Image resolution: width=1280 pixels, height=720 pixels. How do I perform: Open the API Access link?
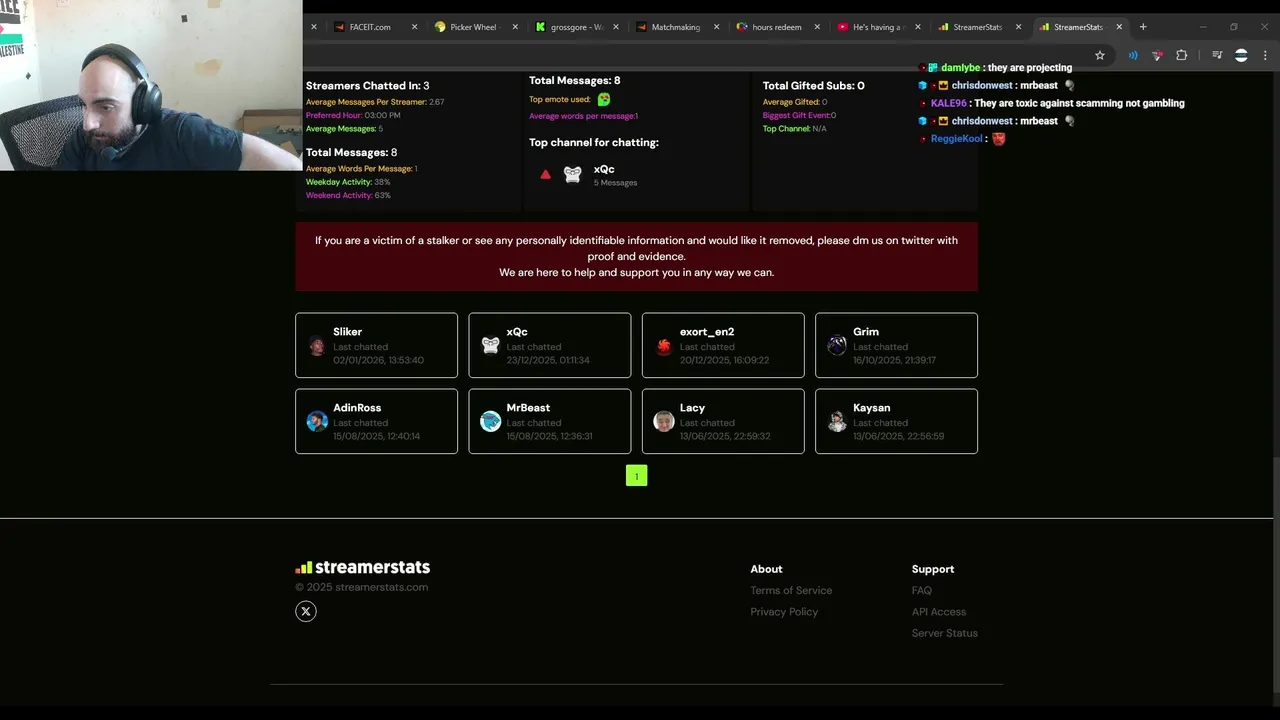(x=938, y=612)
